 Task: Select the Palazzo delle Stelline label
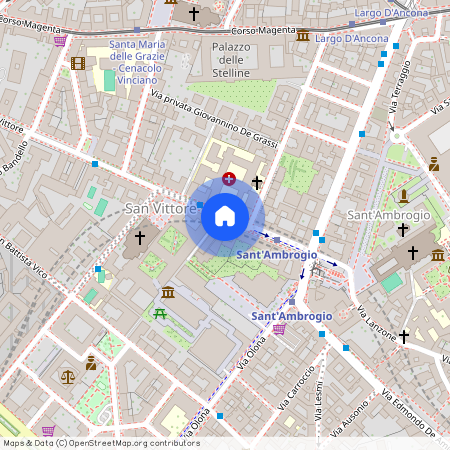pos(231,60)
